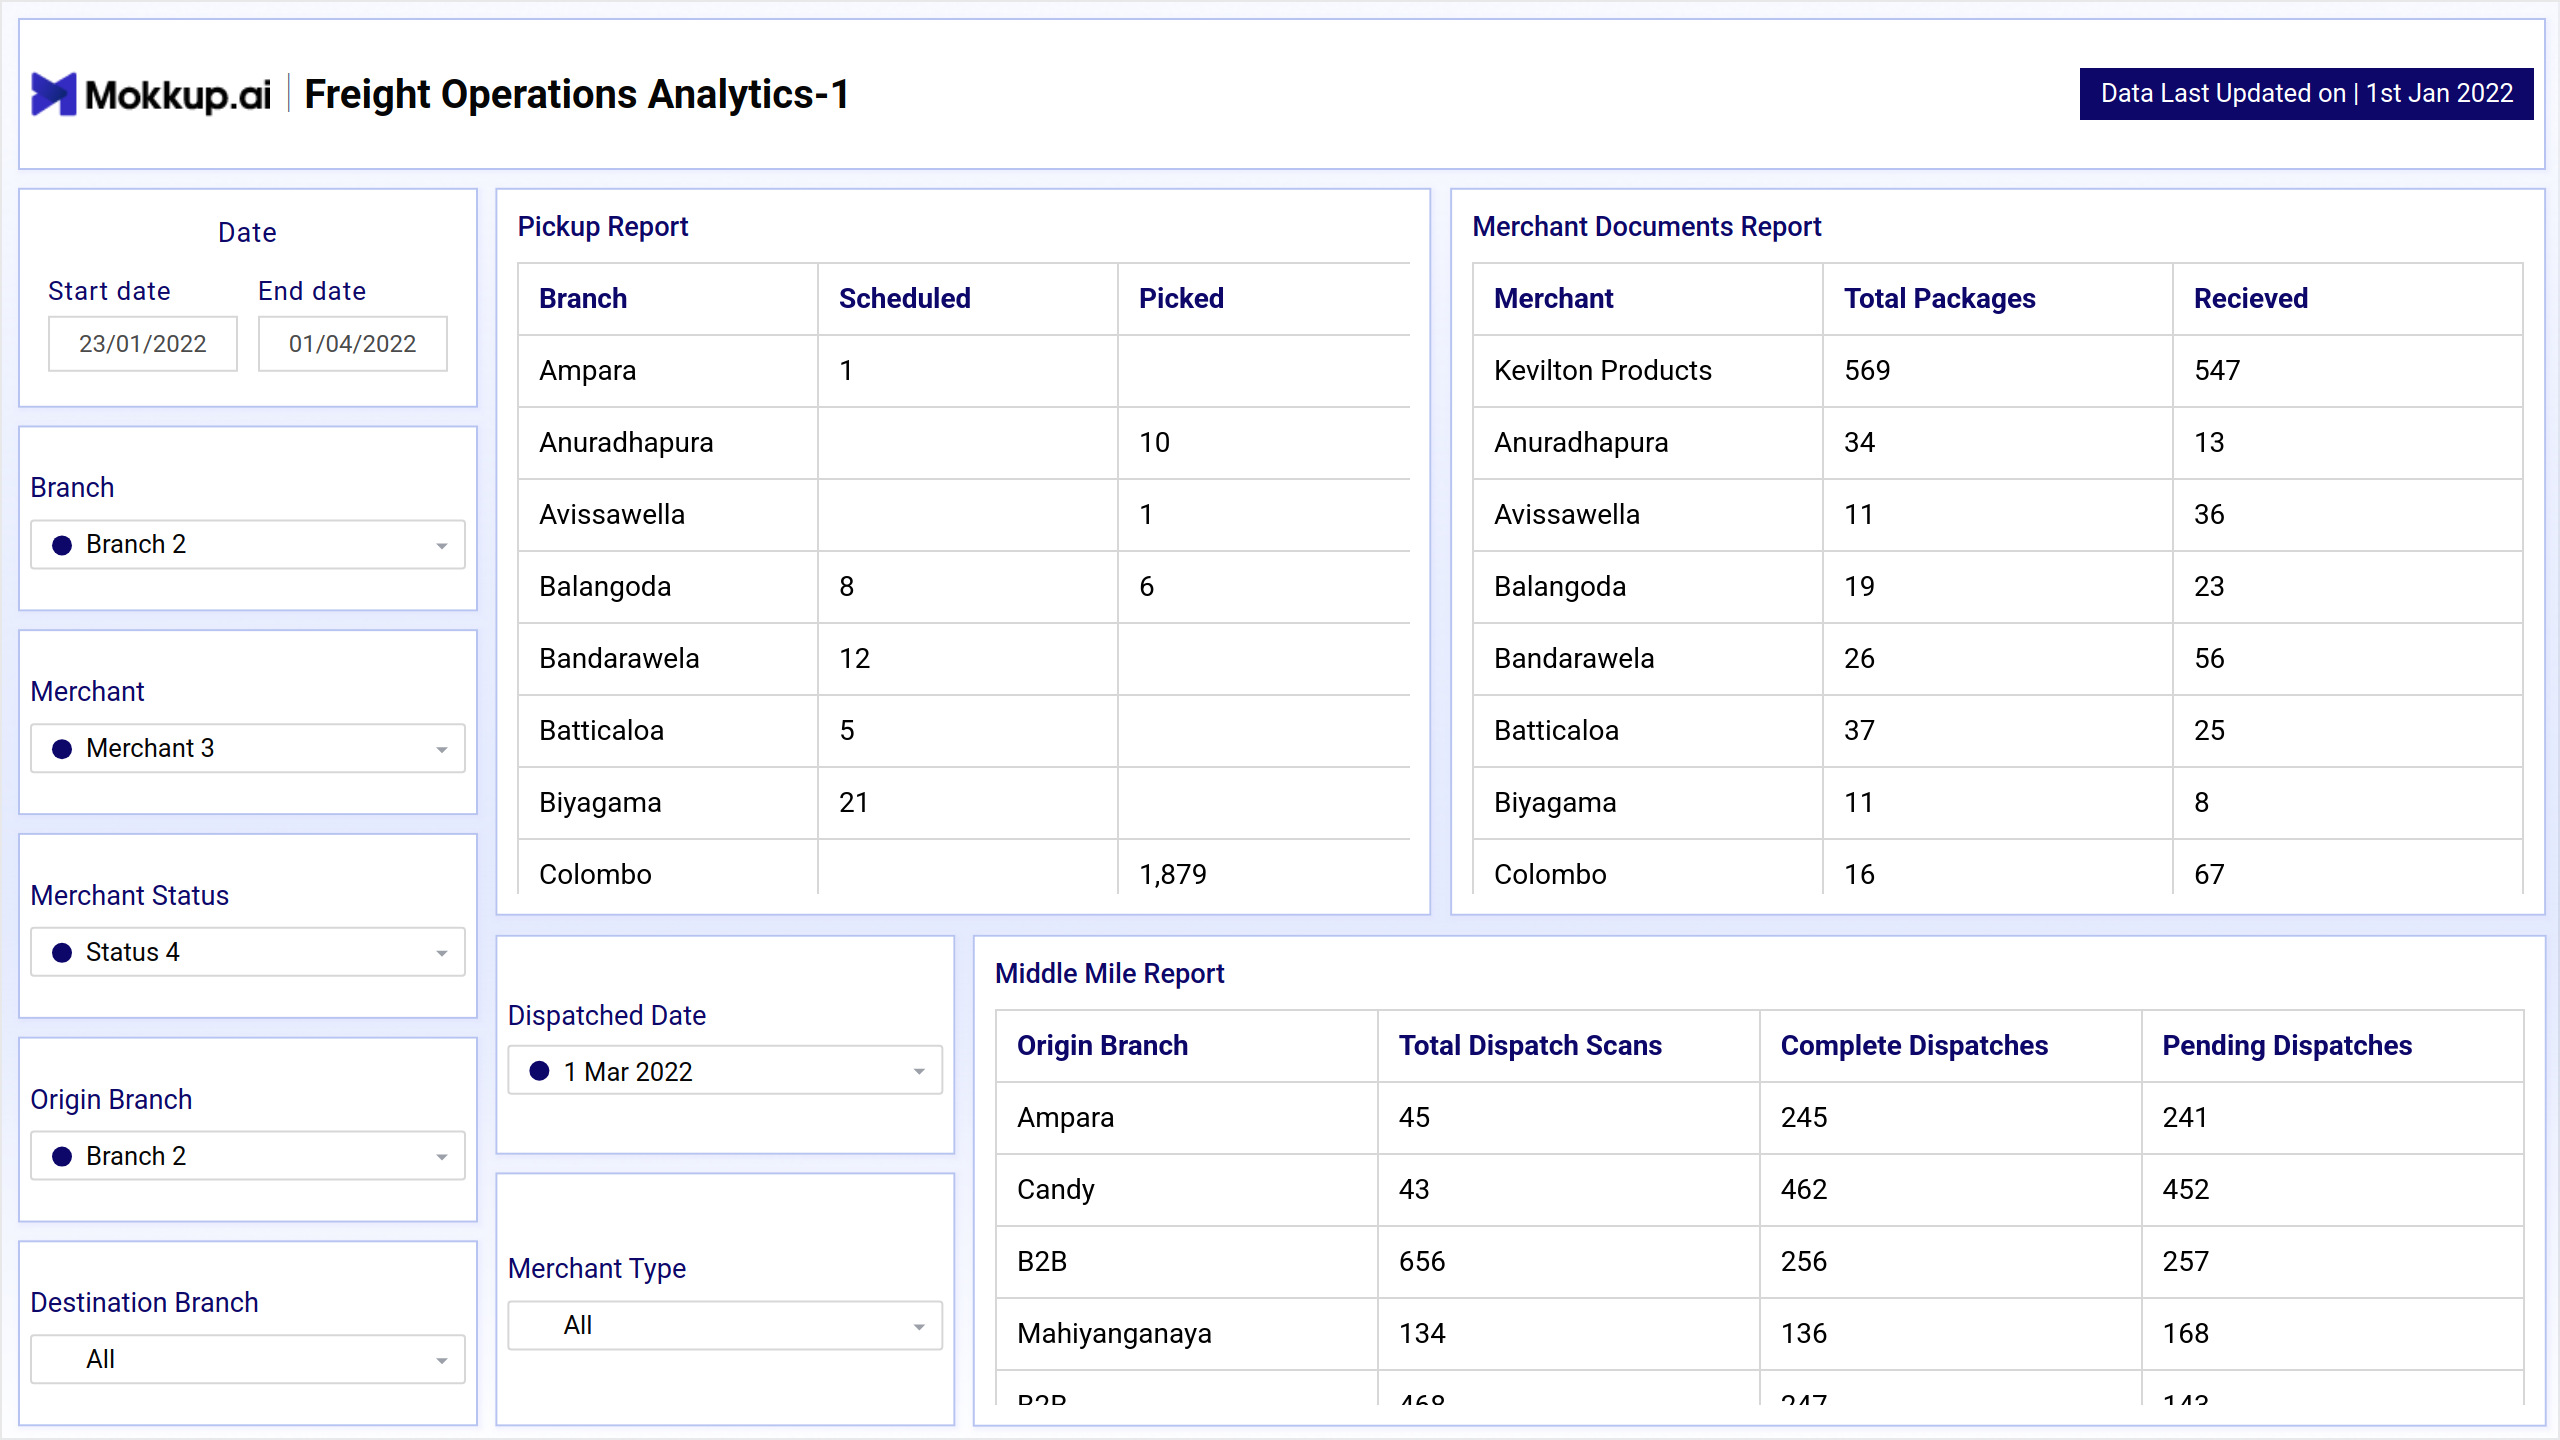2560x1440 pixels.
Task: Select Batticaloa in Merchant Documents Report
Action: click(1998, 731)
